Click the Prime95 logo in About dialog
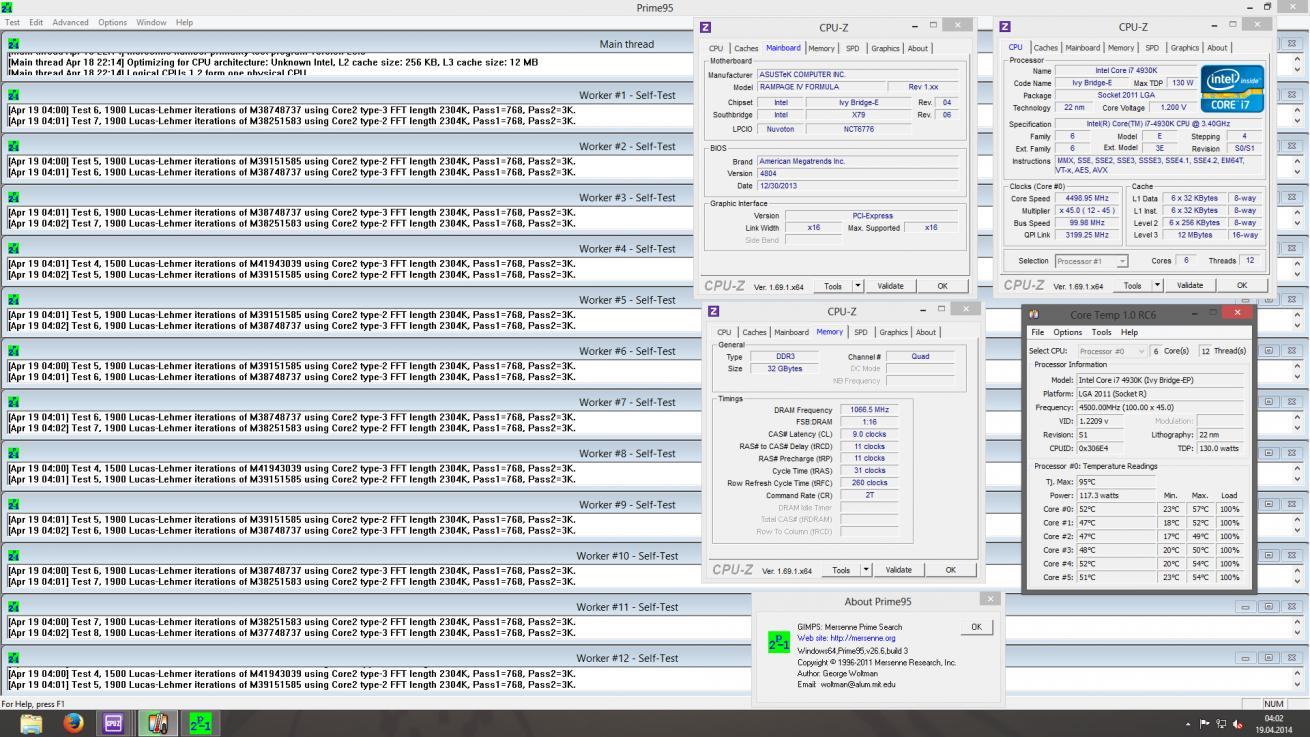The height and width of the screenshot is (737, 1310). pos(779,642)
